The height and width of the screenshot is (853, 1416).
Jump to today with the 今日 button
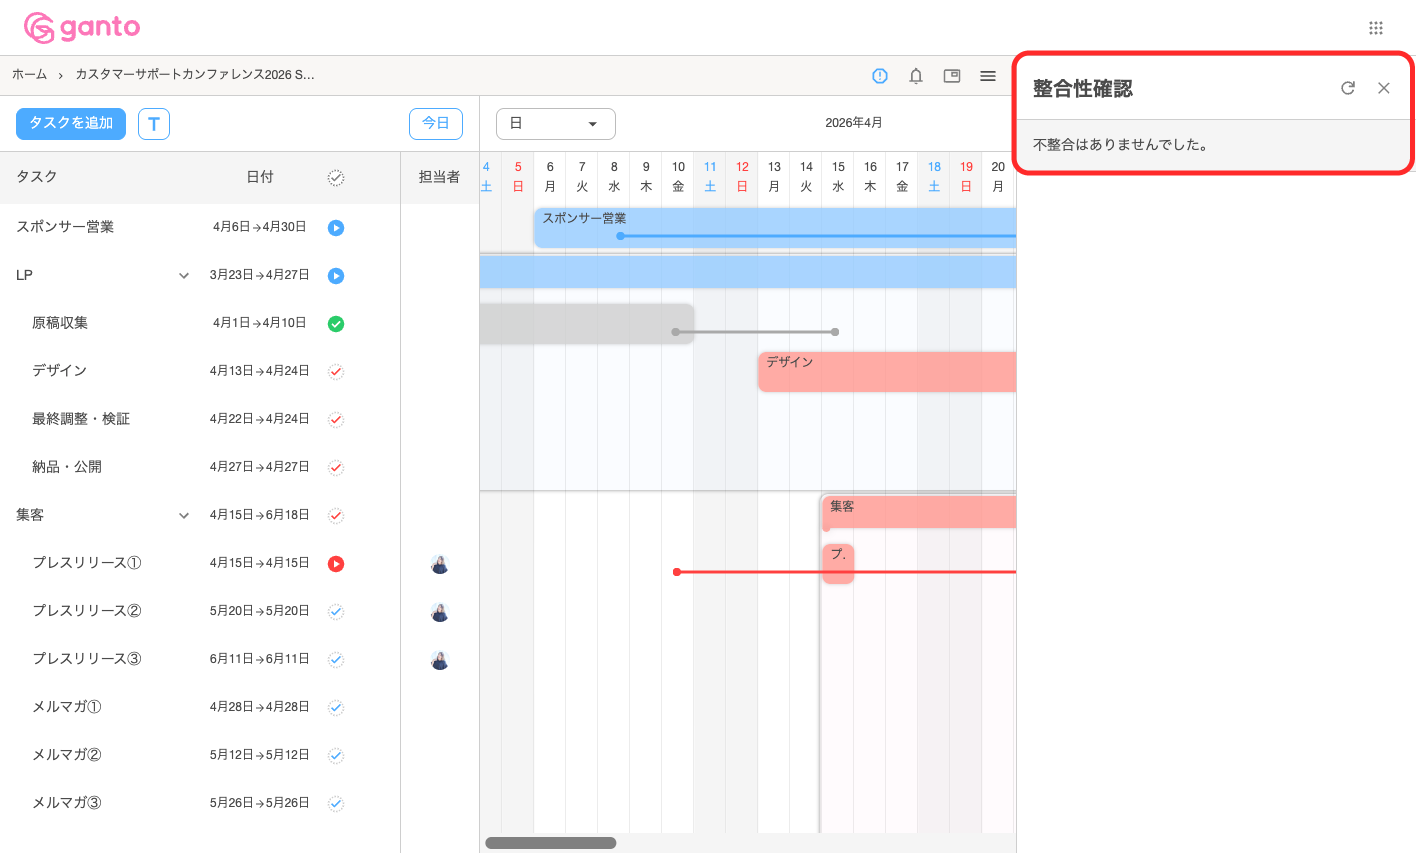tap(436, 123)
